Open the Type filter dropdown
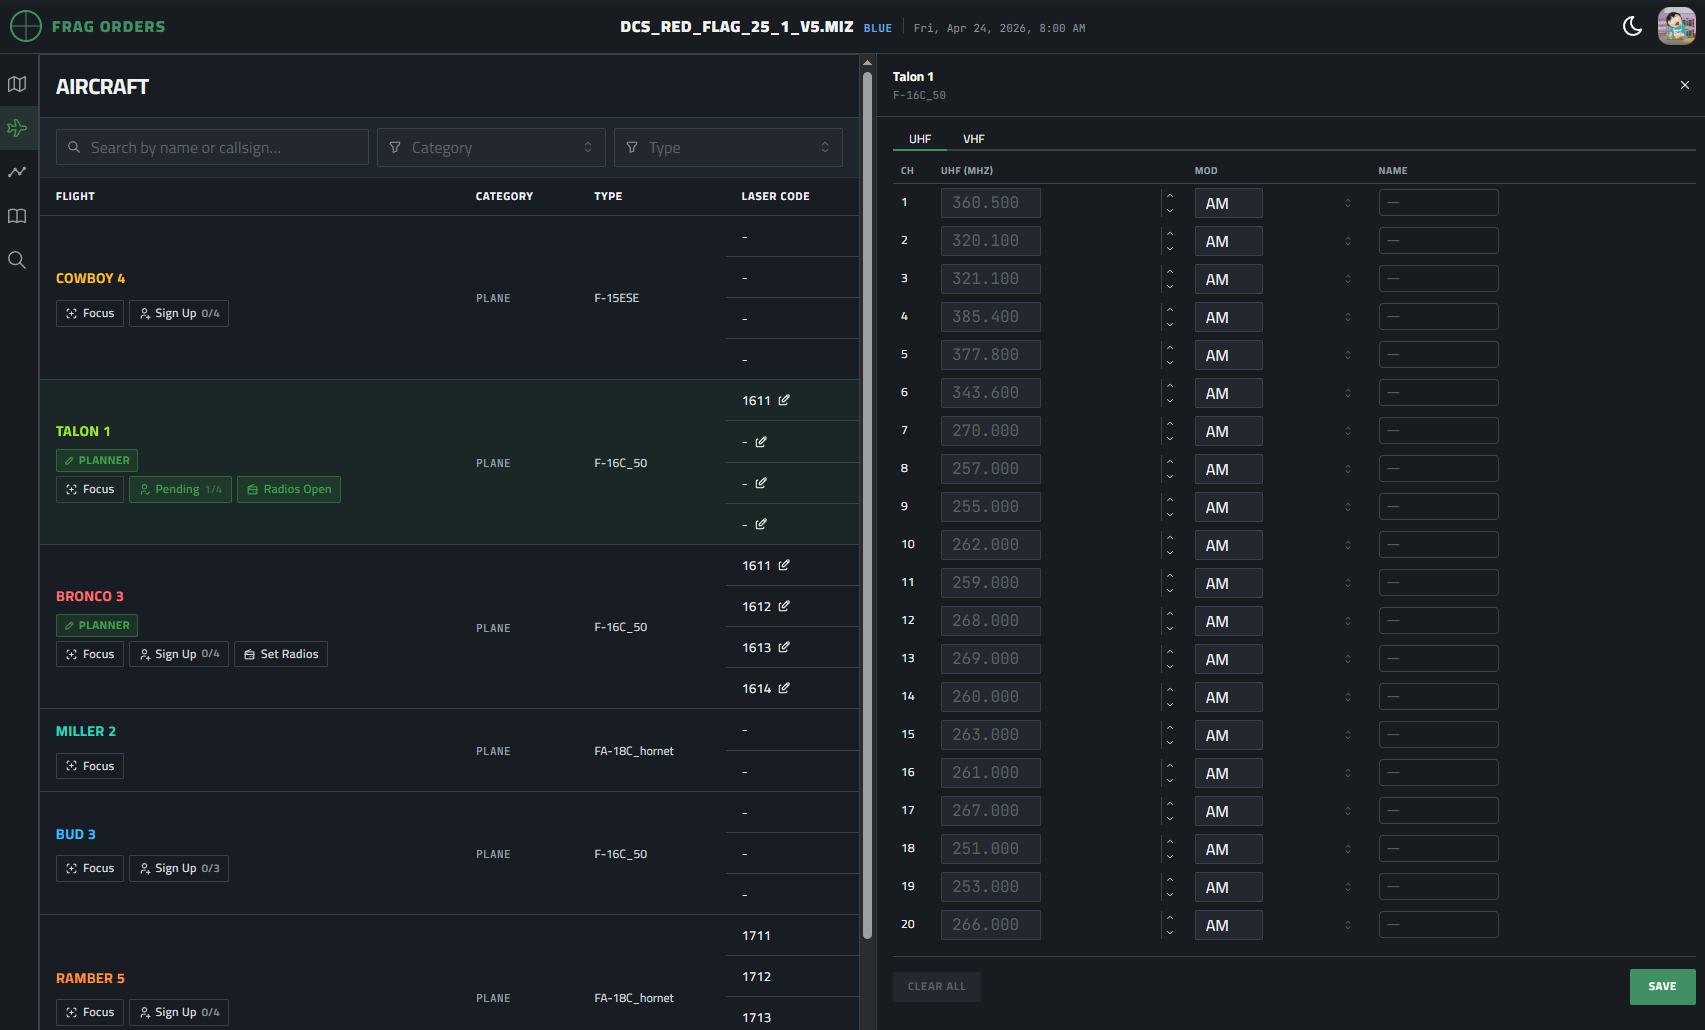The image size is (1705, 1030). point(728,147)
